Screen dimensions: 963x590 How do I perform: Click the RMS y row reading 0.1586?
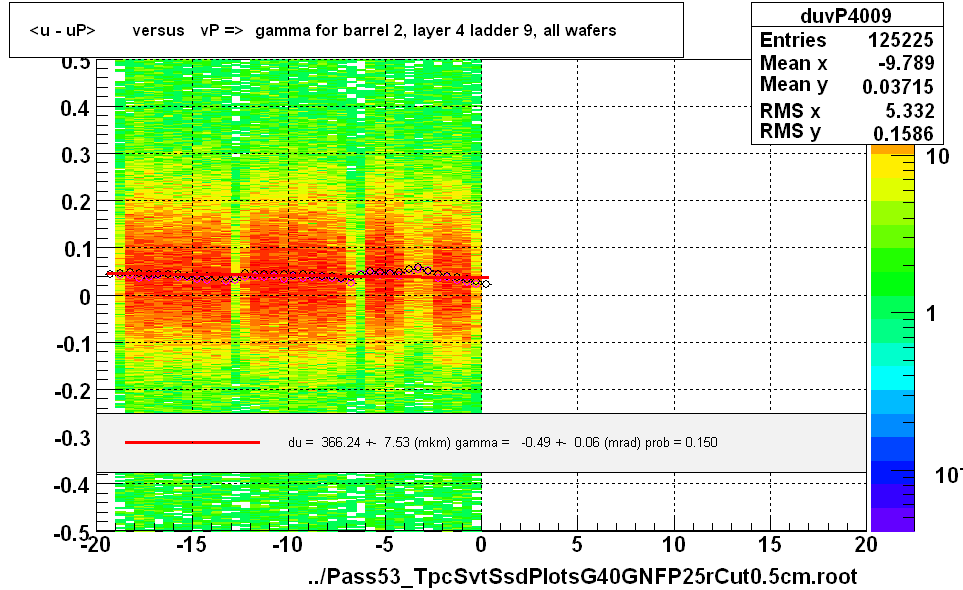846,132
